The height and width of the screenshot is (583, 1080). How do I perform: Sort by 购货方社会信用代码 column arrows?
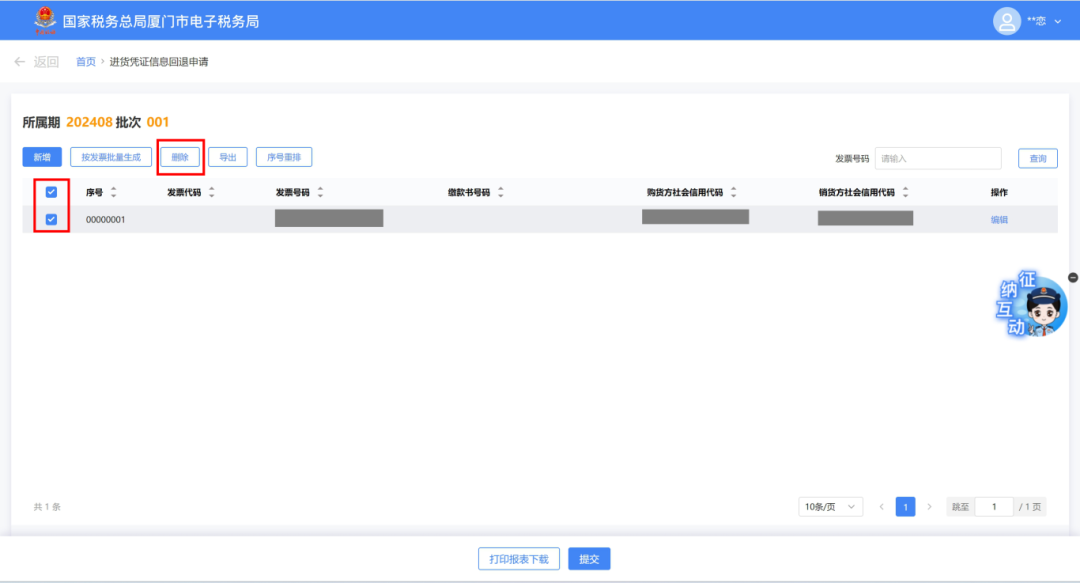point(734,192)
